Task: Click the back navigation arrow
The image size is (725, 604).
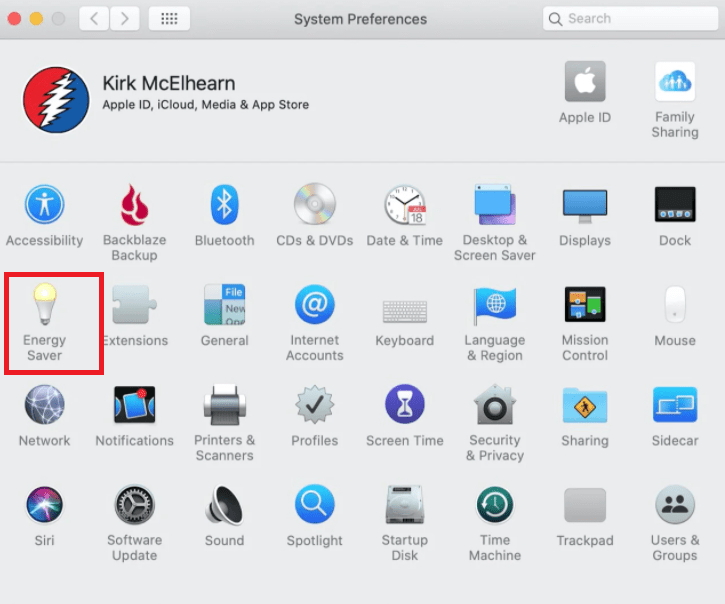Action: [x=94, y=19]
